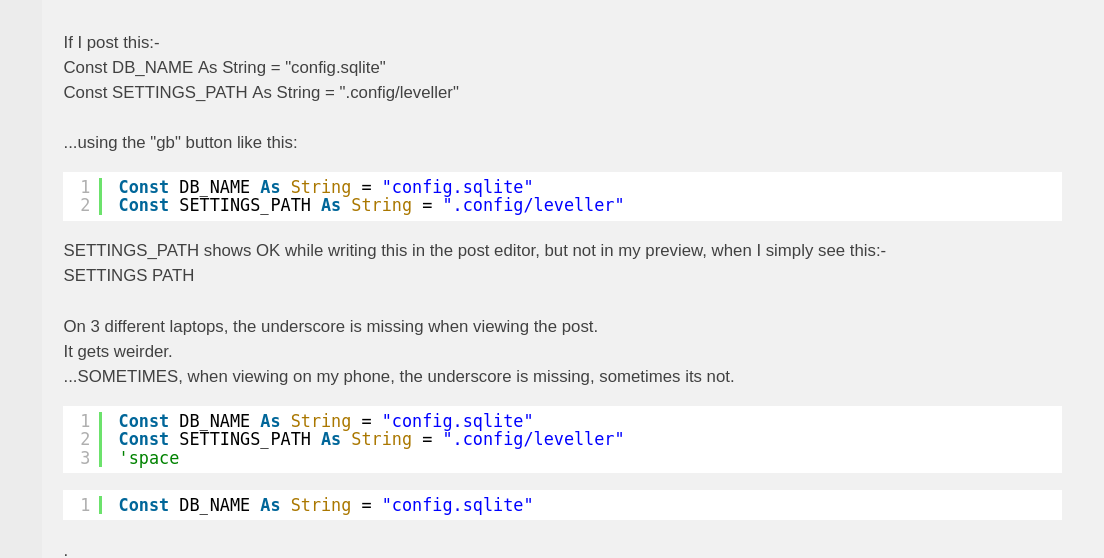Click DB_NAME identifier in second code block
1104x558 pixels.
pyautogui.click(x=214, y=421)
